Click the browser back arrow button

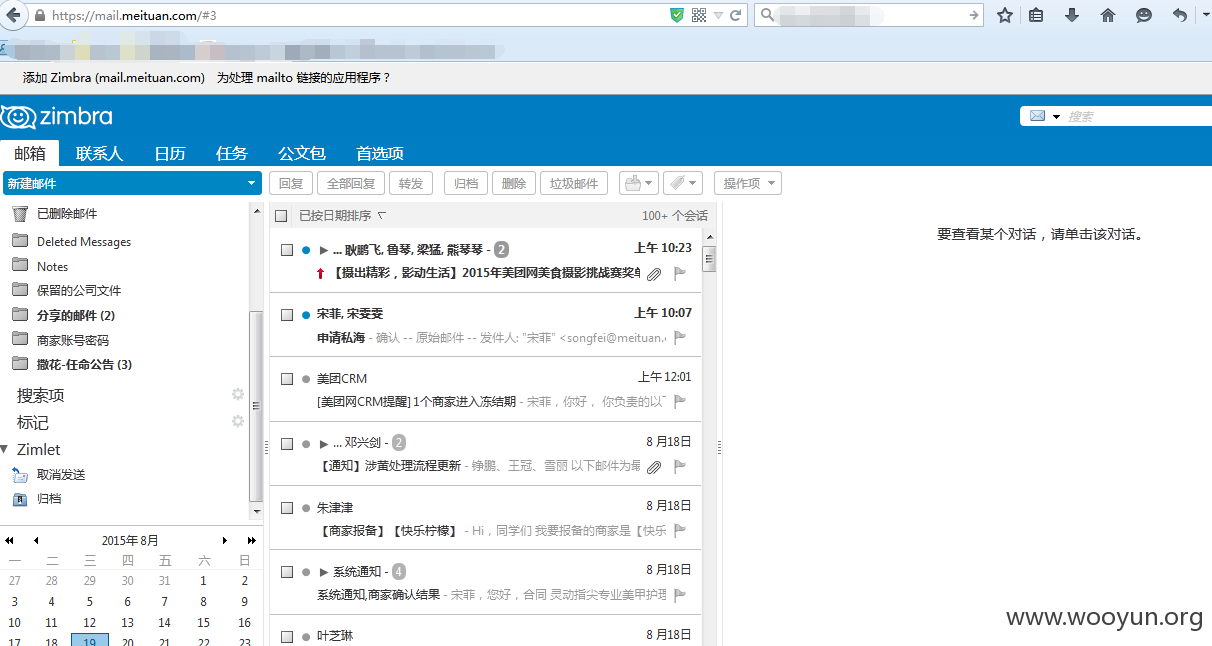(x=14, y=15)
